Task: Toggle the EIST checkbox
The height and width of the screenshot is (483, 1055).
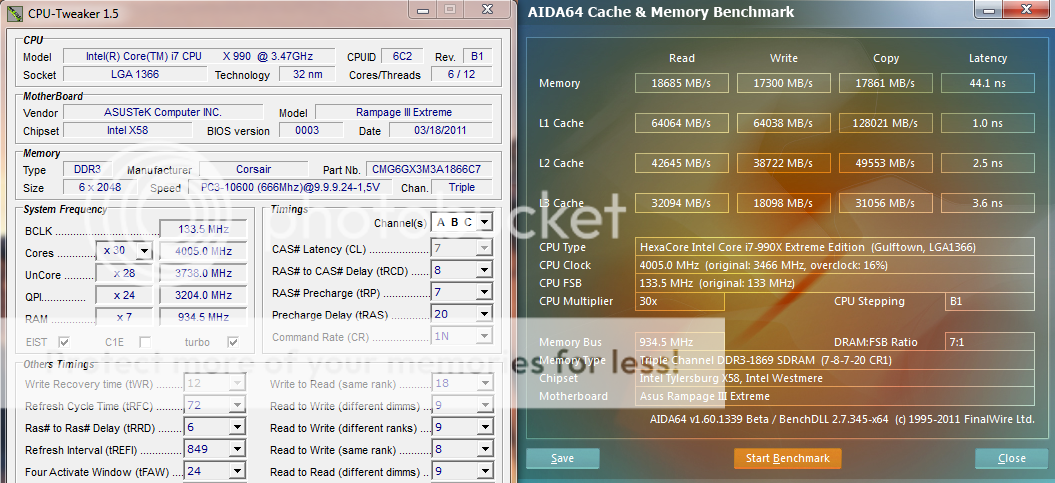Action: [65, 342]
